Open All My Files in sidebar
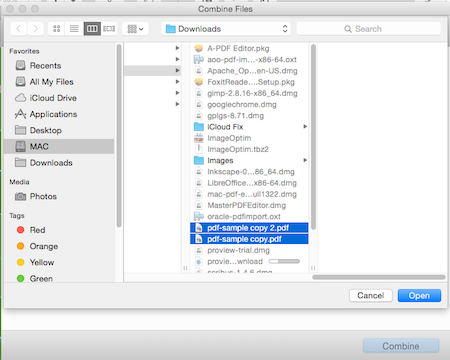 [x=60, y=82]
